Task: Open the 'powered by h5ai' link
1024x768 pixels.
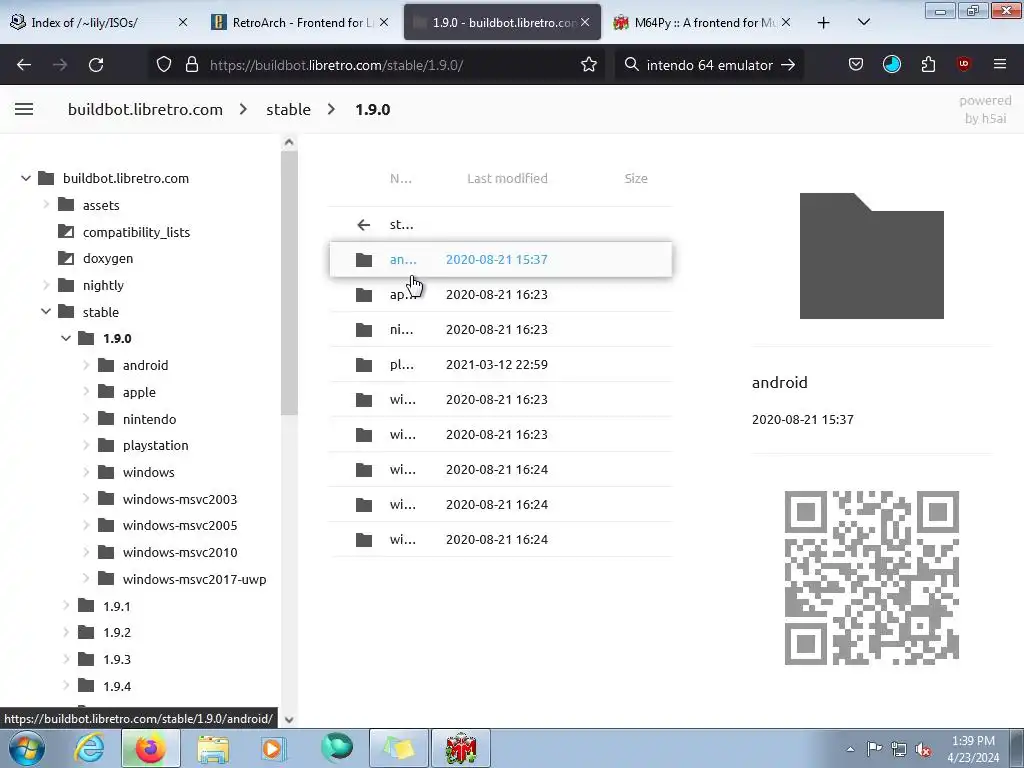Action: tap(985, 109)
